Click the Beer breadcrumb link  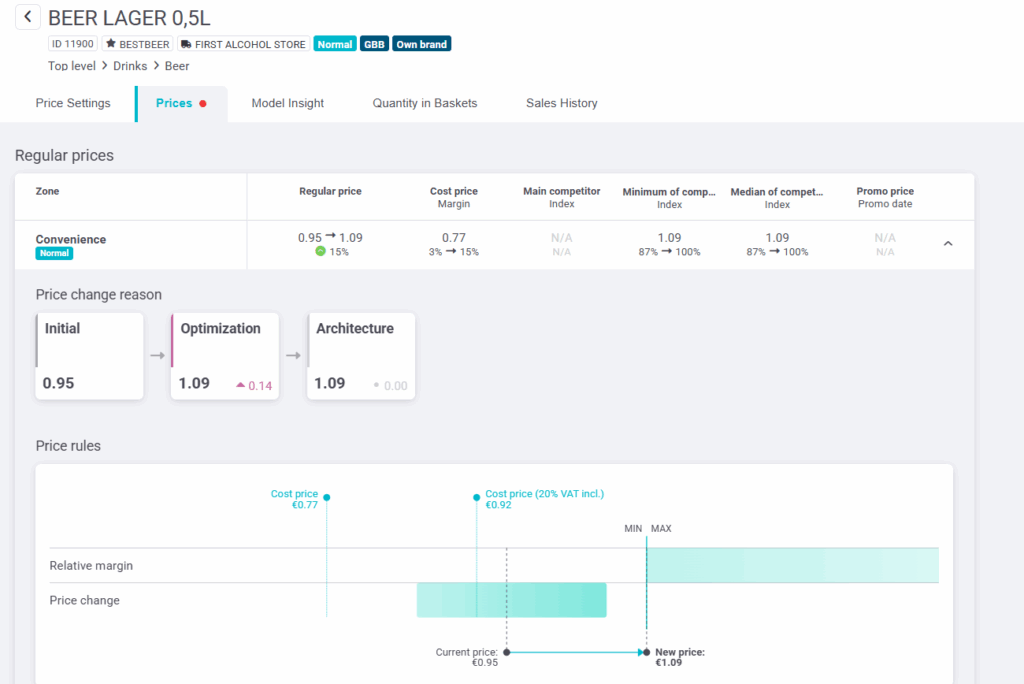pos(177,66)
